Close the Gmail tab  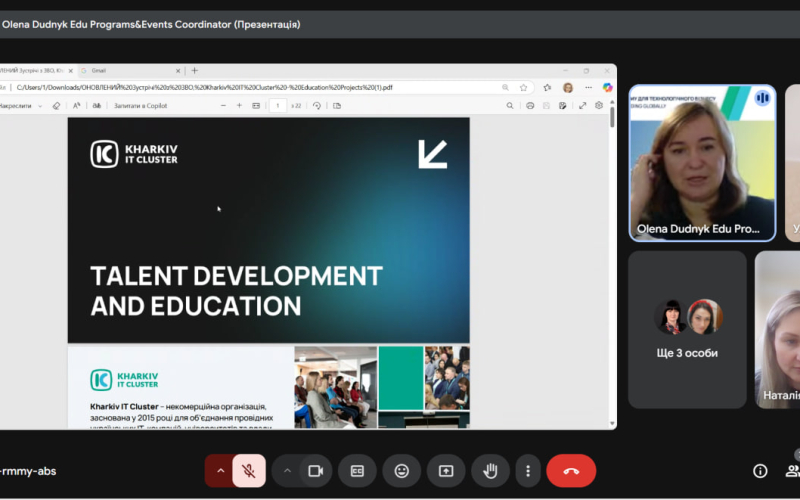[178, 71]
